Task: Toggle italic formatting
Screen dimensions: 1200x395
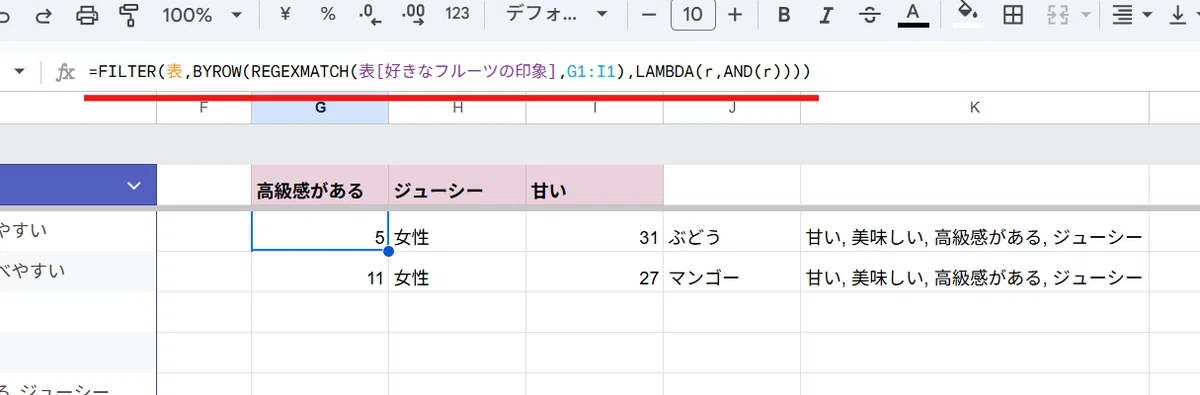Action: [826, 15]
